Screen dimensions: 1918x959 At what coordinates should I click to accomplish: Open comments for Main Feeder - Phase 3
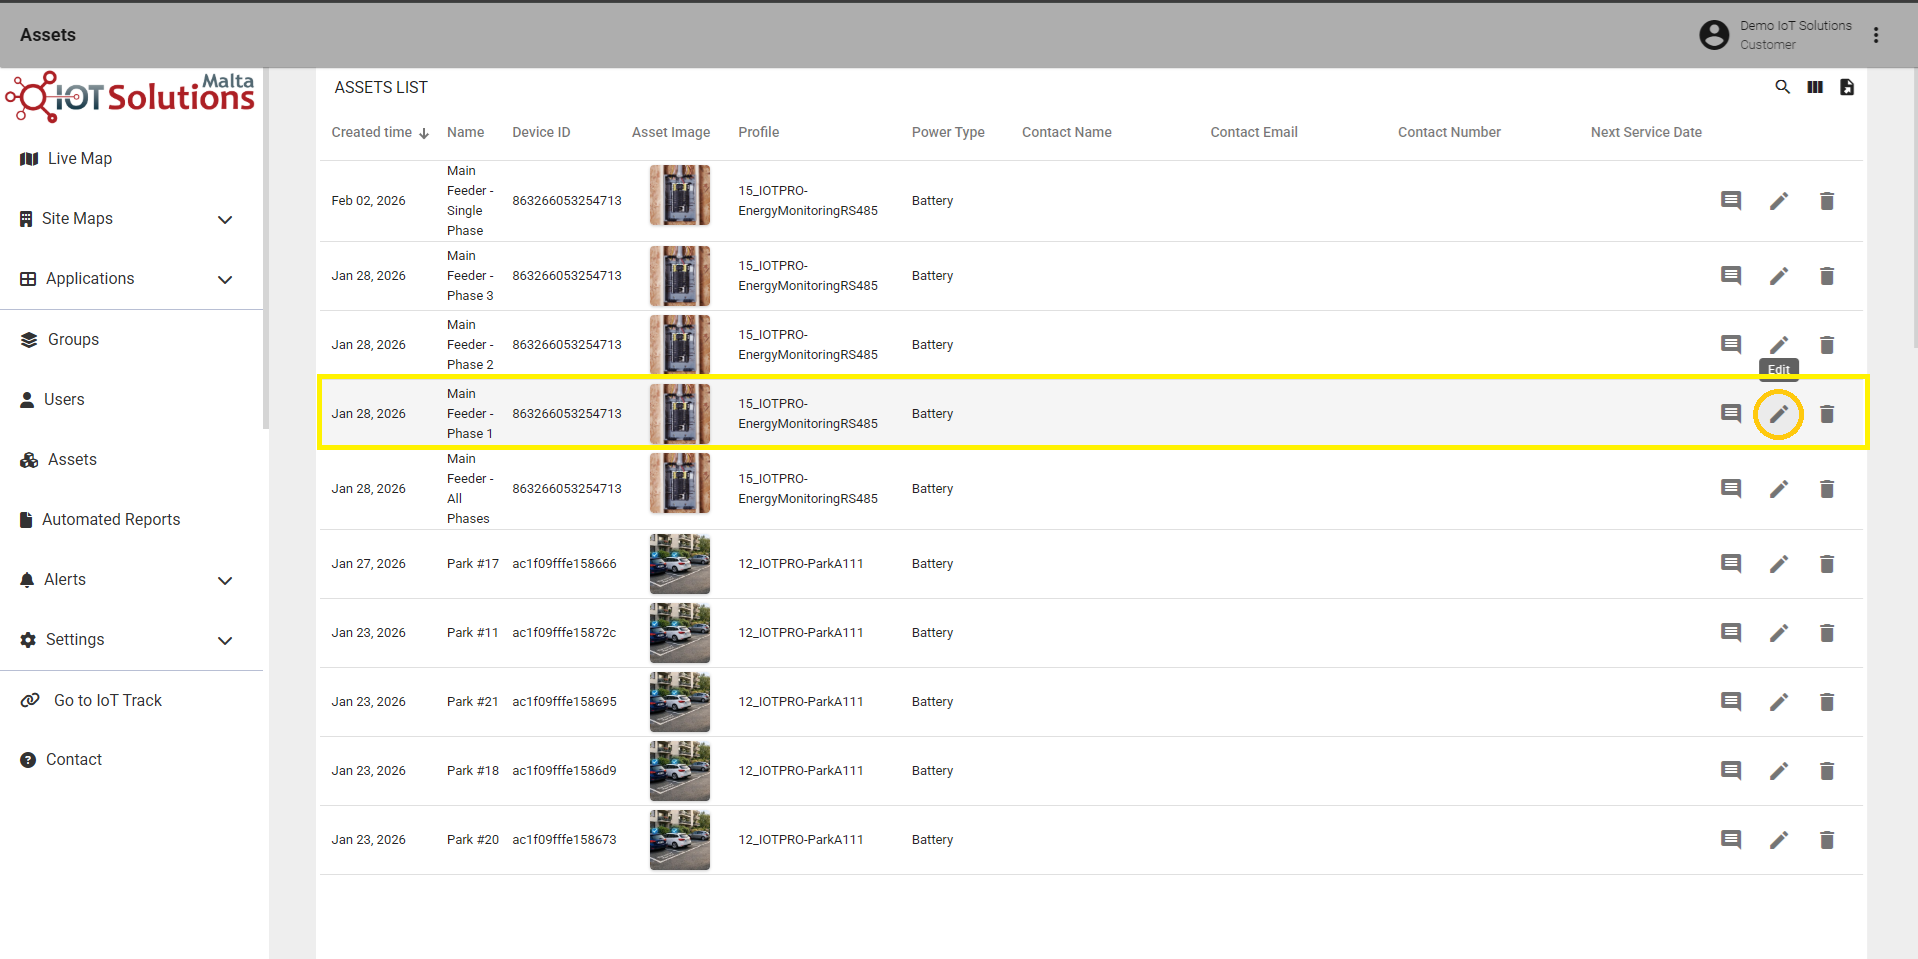[x=1731, y=276]
